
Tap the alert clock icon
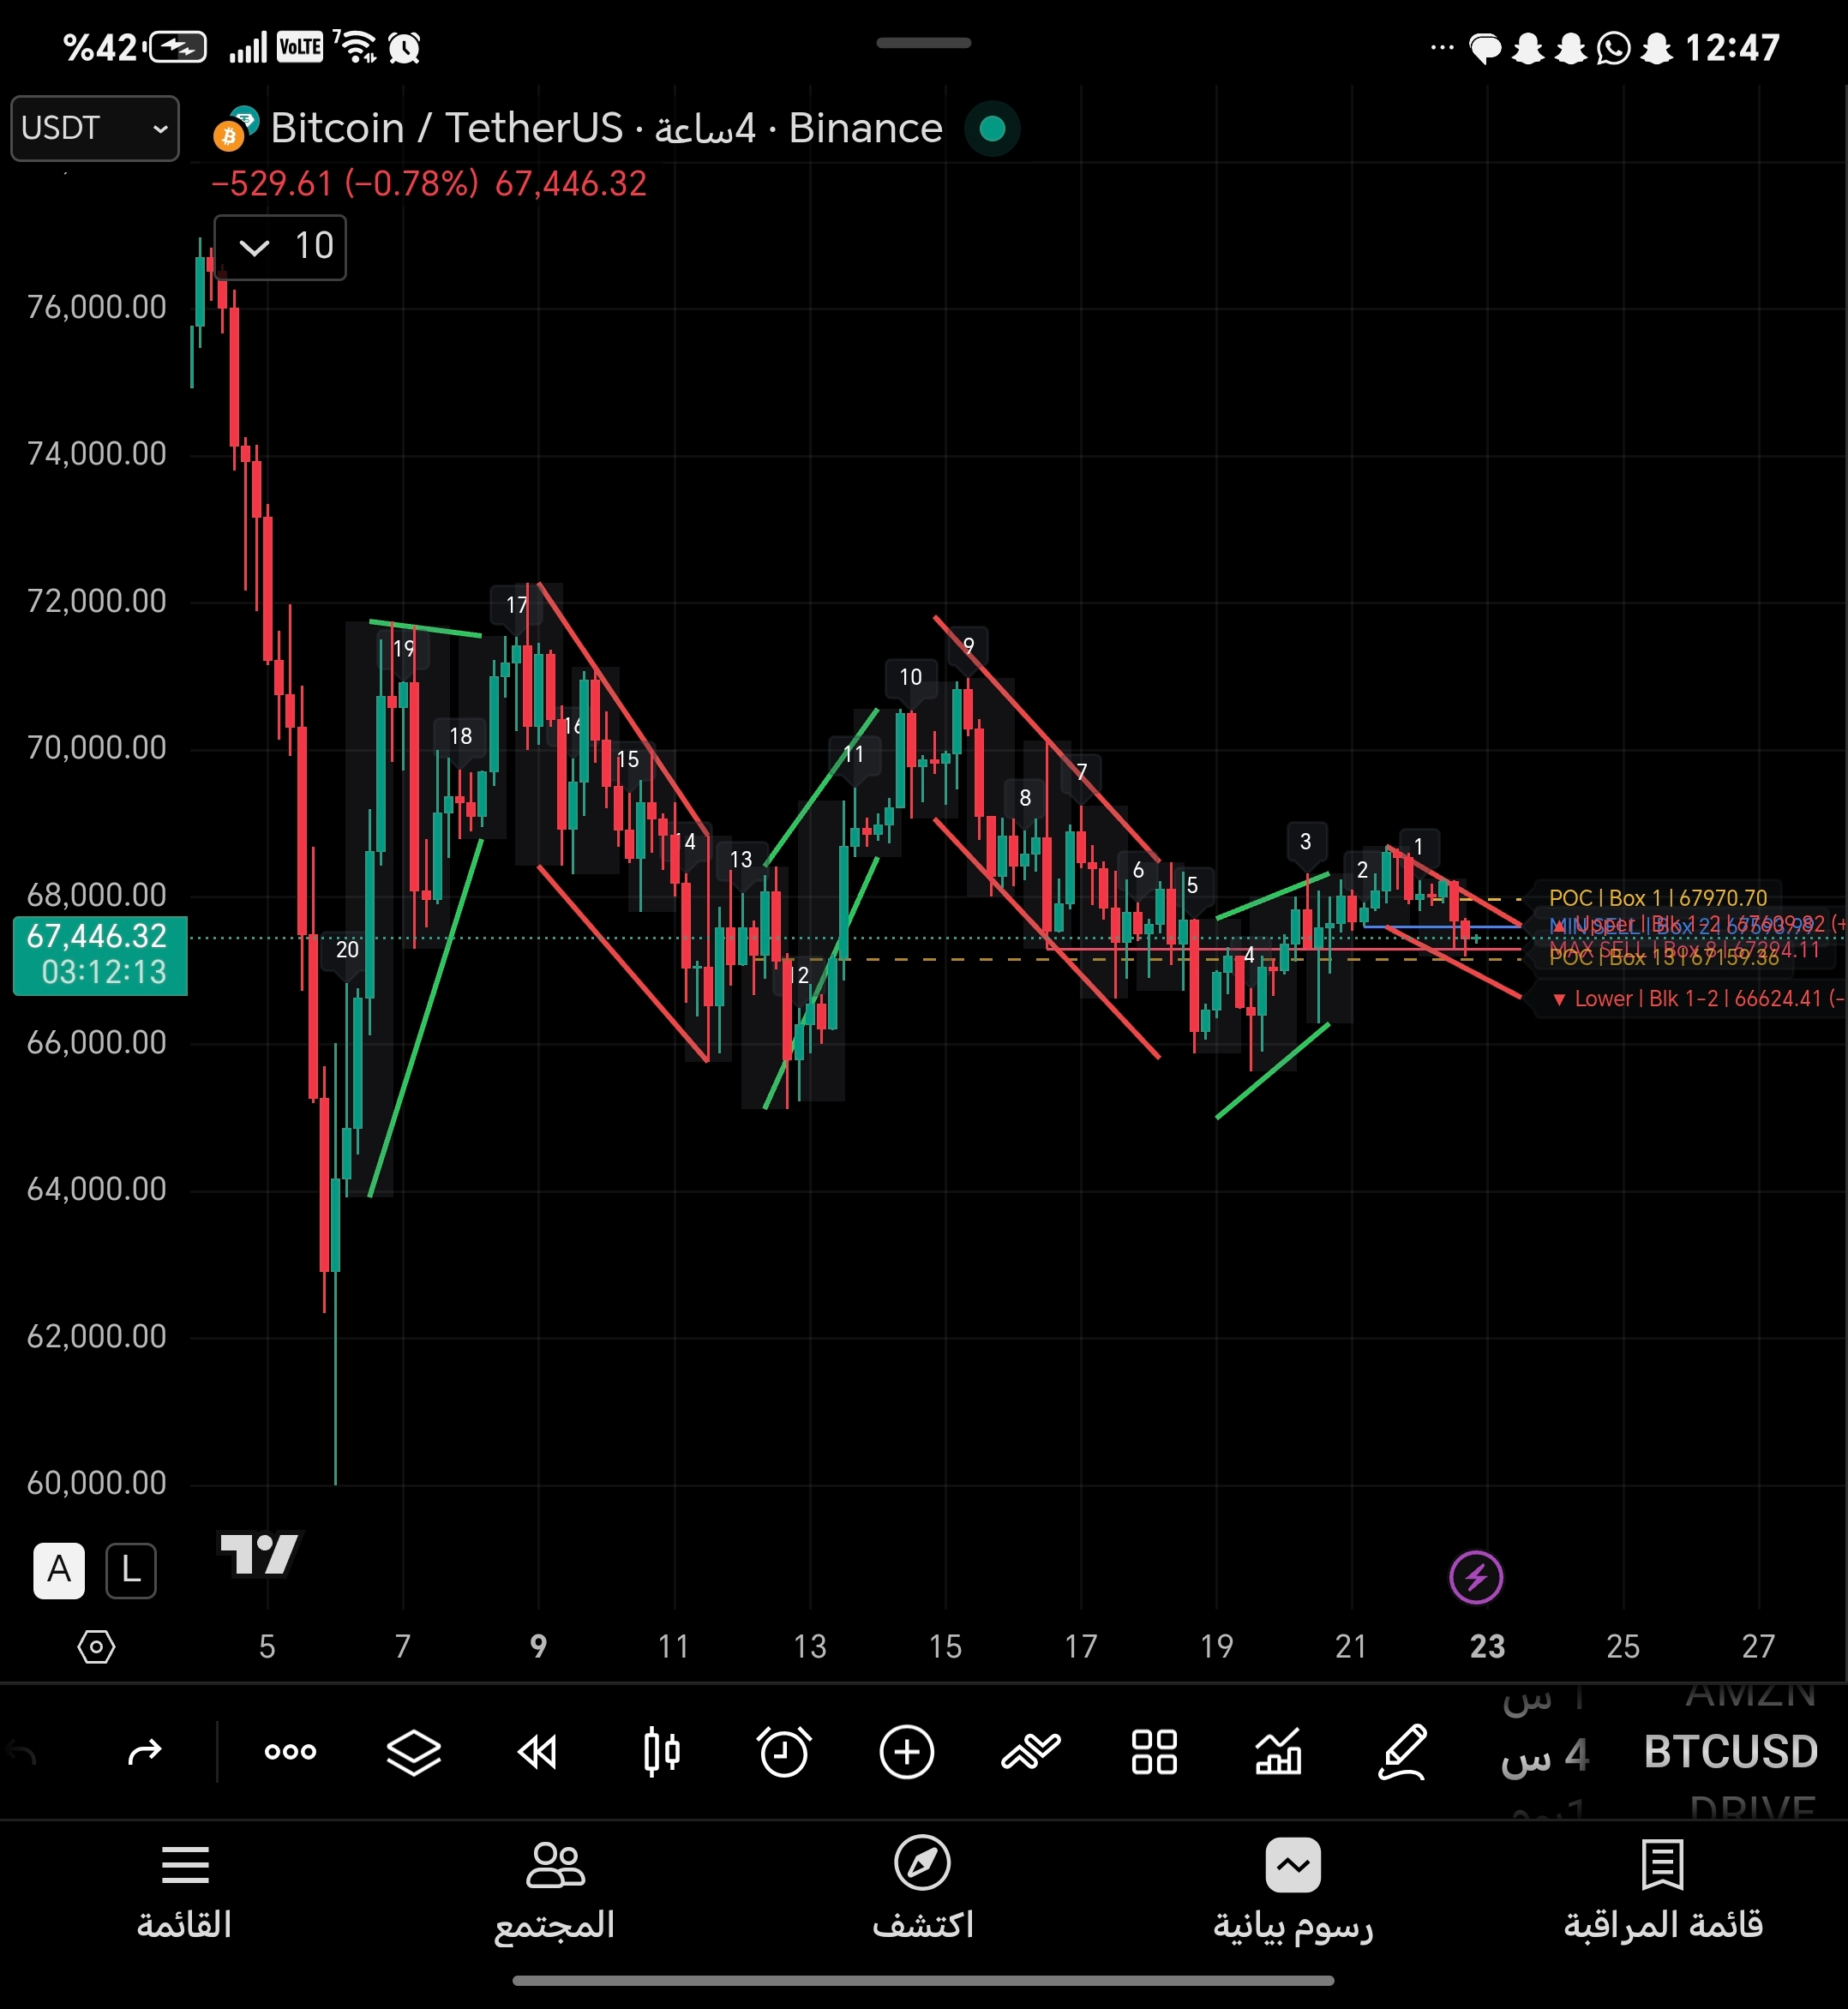(784, 1751)
